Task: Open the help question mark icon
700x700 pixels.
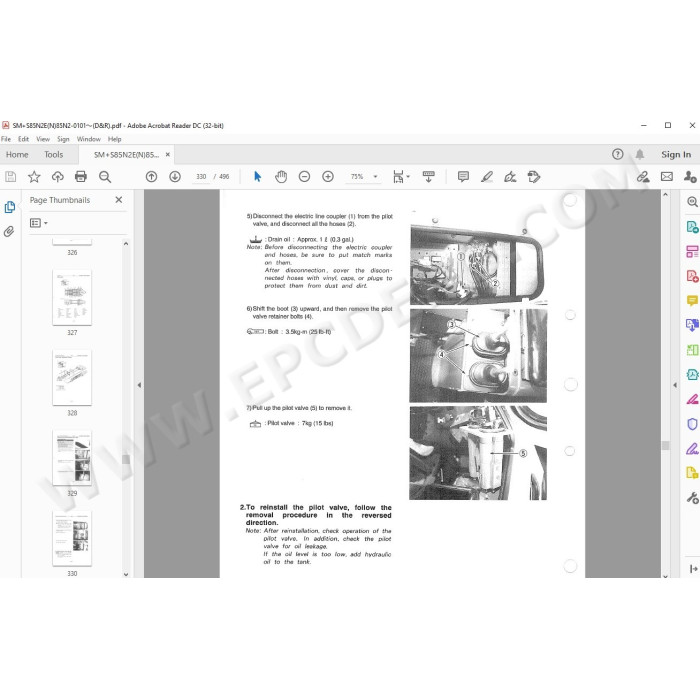Action: (618, 154)
